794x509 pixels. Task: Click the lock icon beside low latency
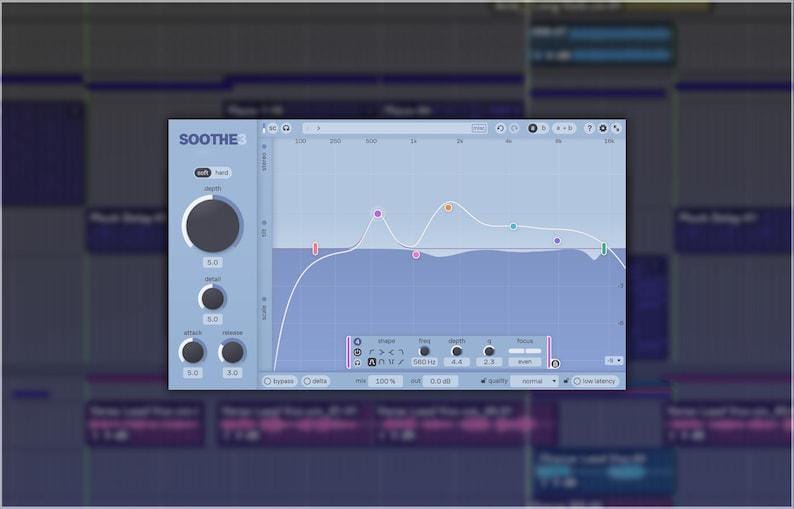pos(566,381)
